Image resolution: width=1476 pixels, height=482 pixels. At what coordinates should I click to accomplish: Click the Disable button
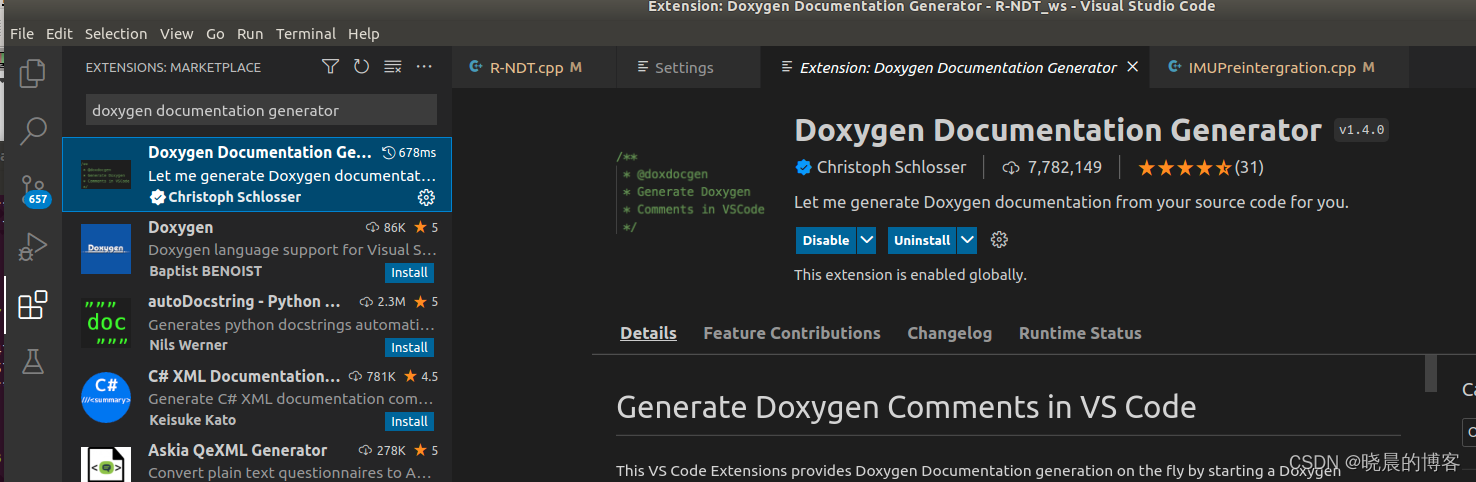[x=826, y=240]
